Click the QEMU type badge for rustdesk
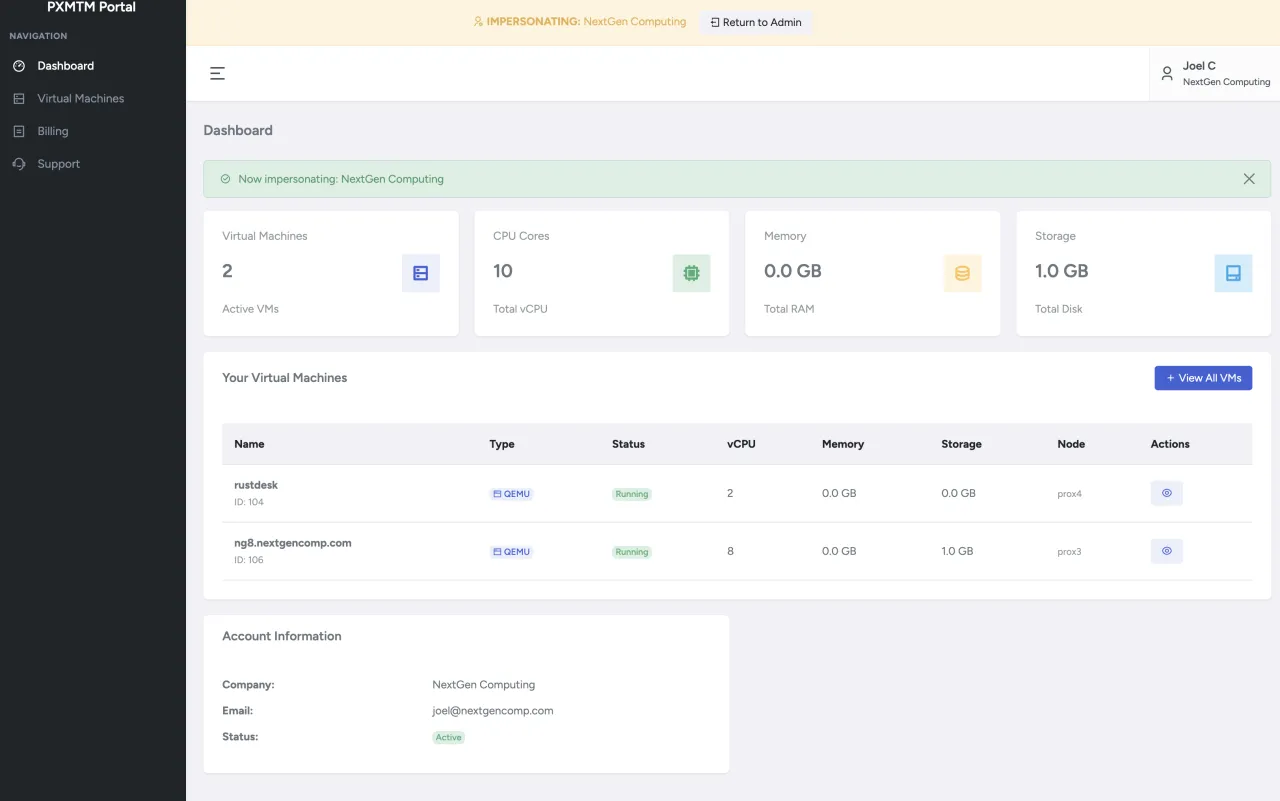Viewport: 1280px width, 801px height. point(512,494)
